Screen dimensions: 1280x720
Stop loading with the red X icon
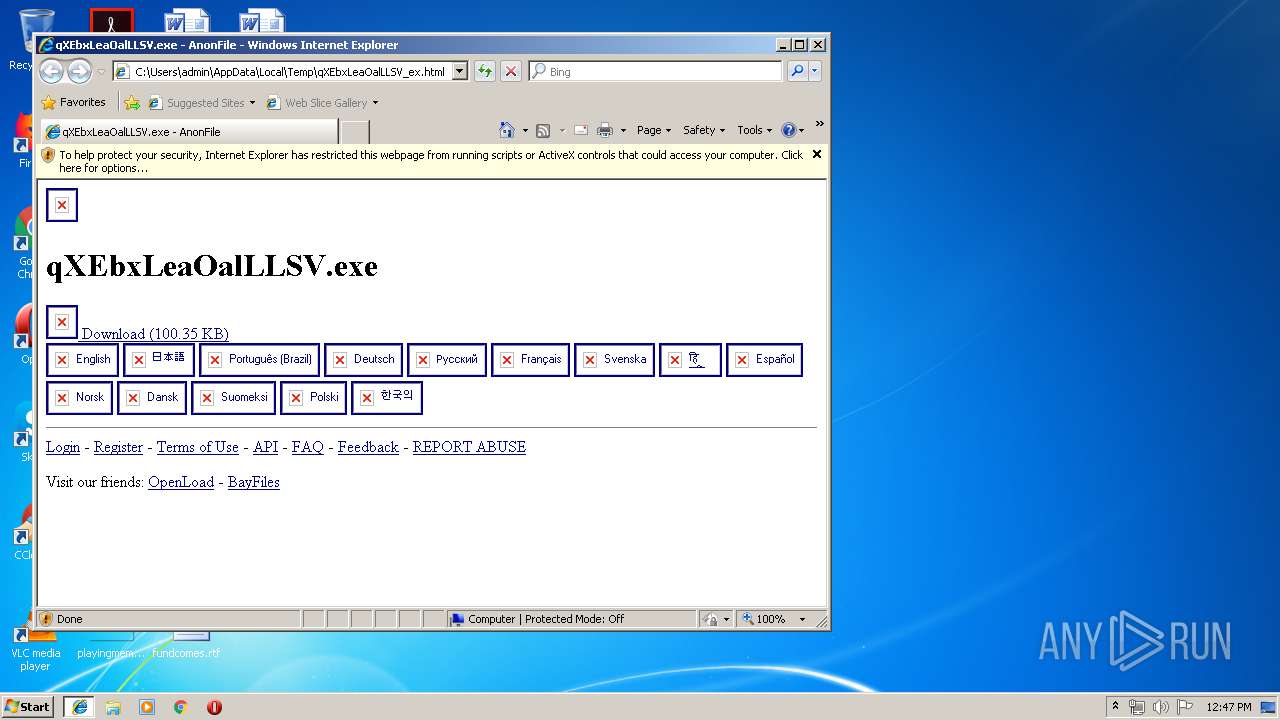point(511,71)
